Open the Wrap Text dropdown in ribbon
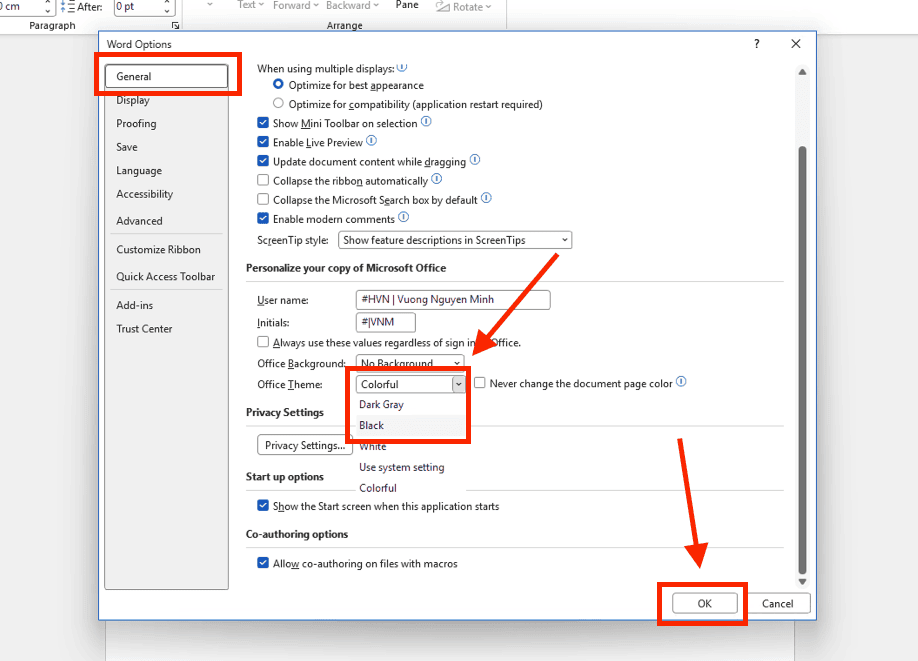 (251, 5)
